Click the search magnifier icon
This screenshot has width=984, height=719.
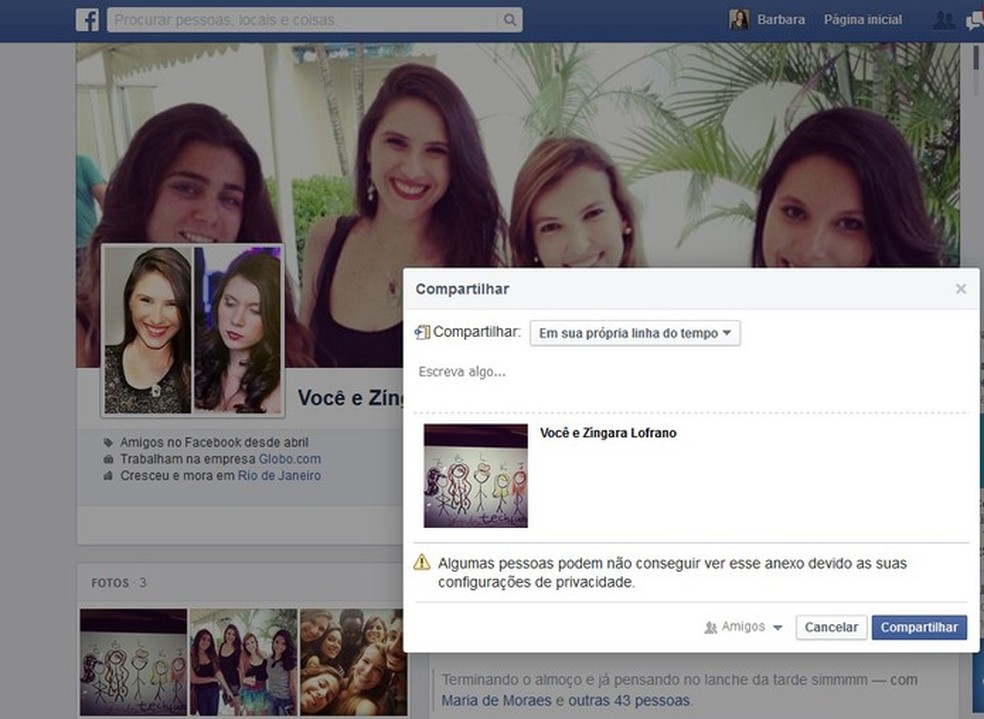510,19
